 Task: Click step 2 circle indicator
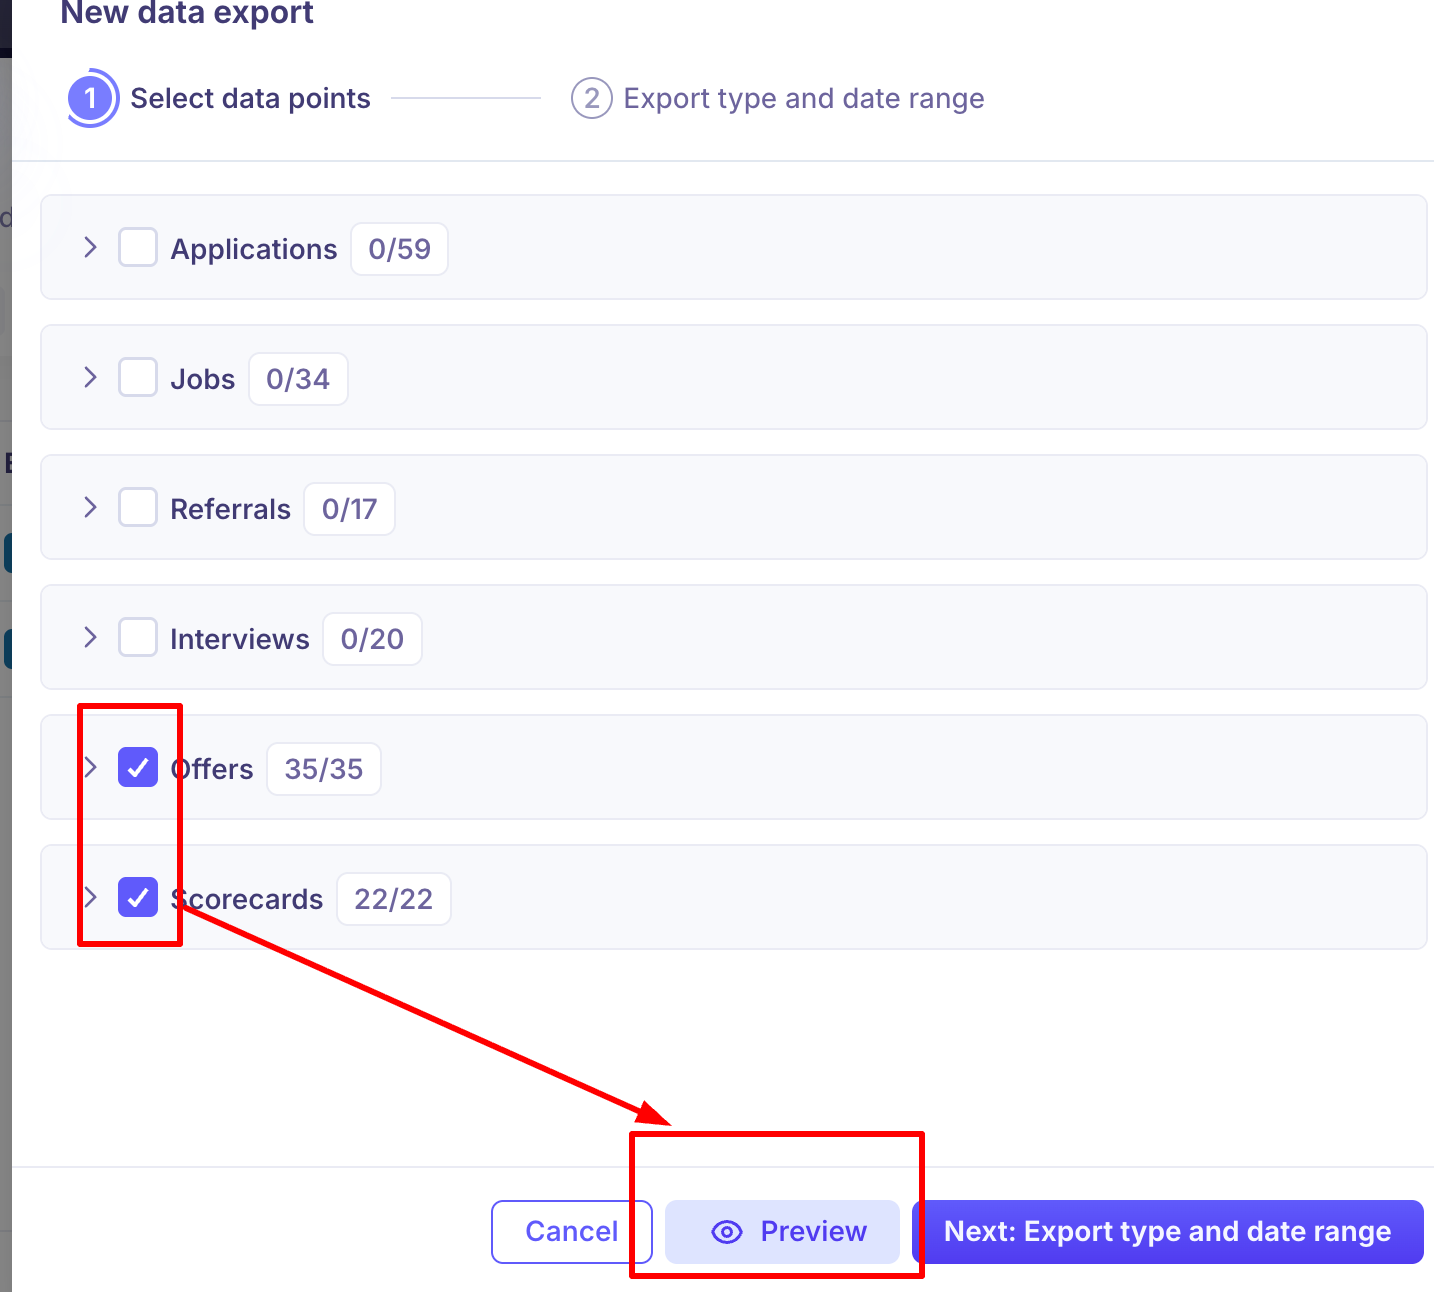tap(591, 98)
